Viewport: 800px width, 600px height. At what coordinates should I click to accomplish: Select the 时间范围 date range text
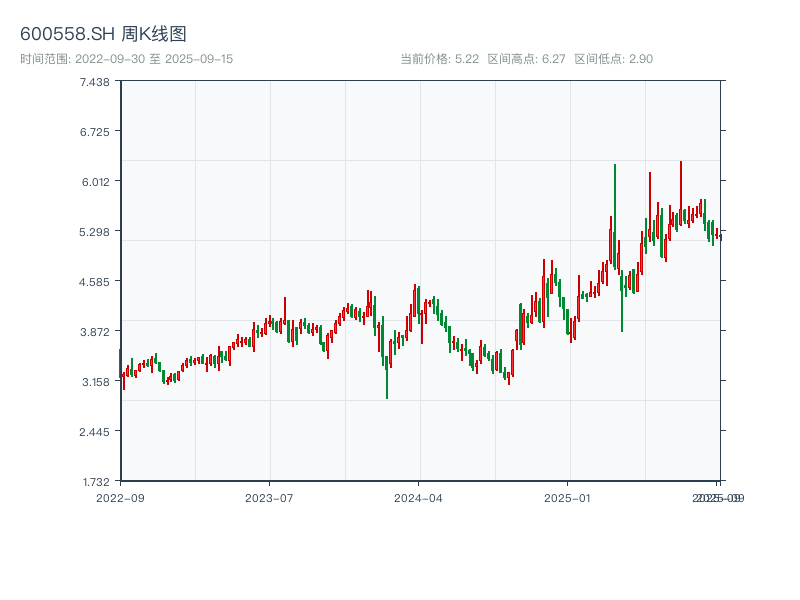pos(126,59)
